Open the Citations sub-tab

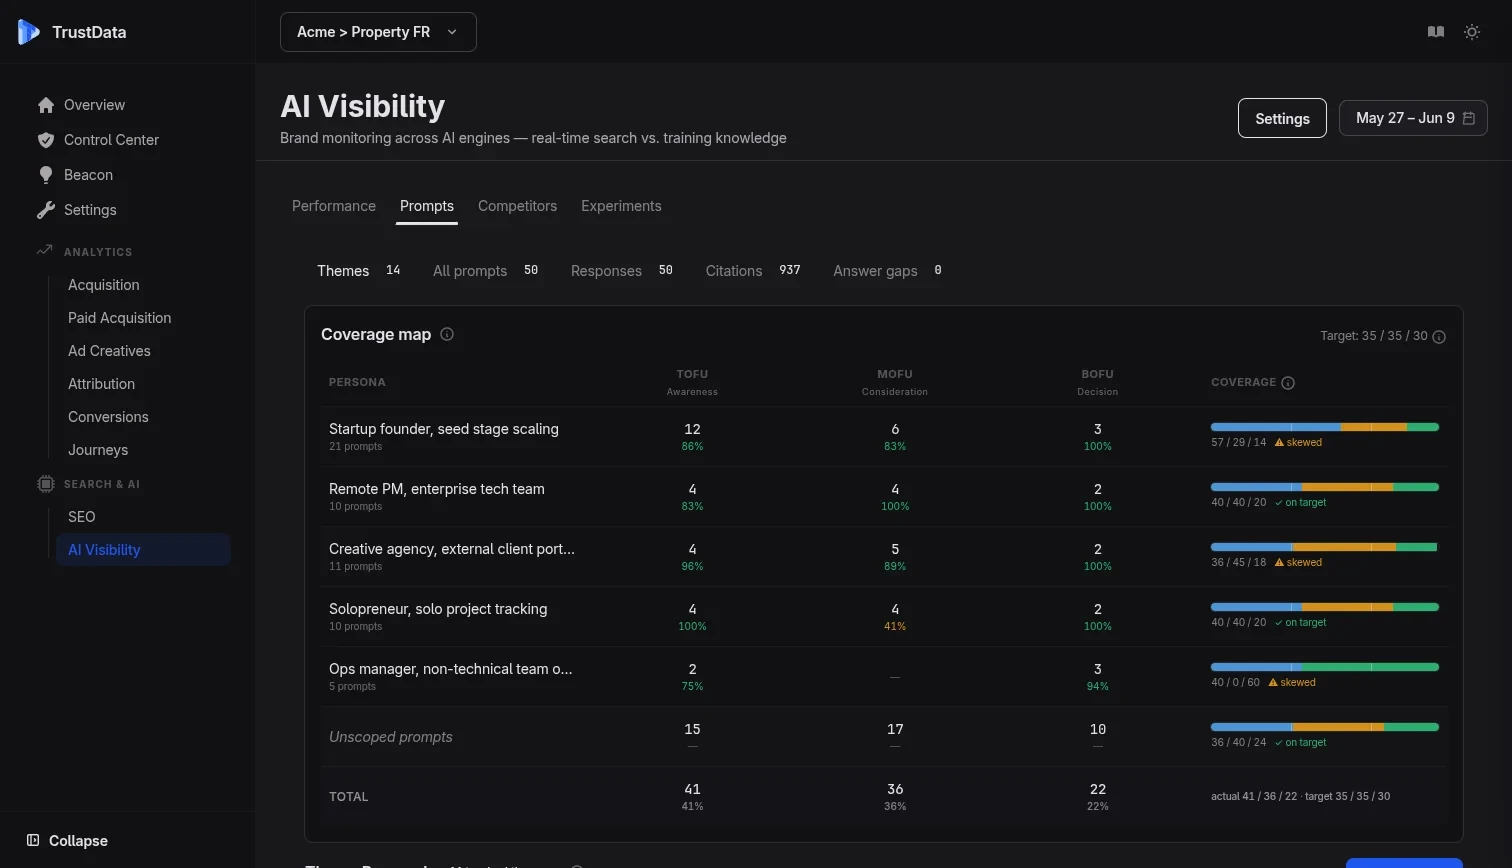click(x=753, y=271)
